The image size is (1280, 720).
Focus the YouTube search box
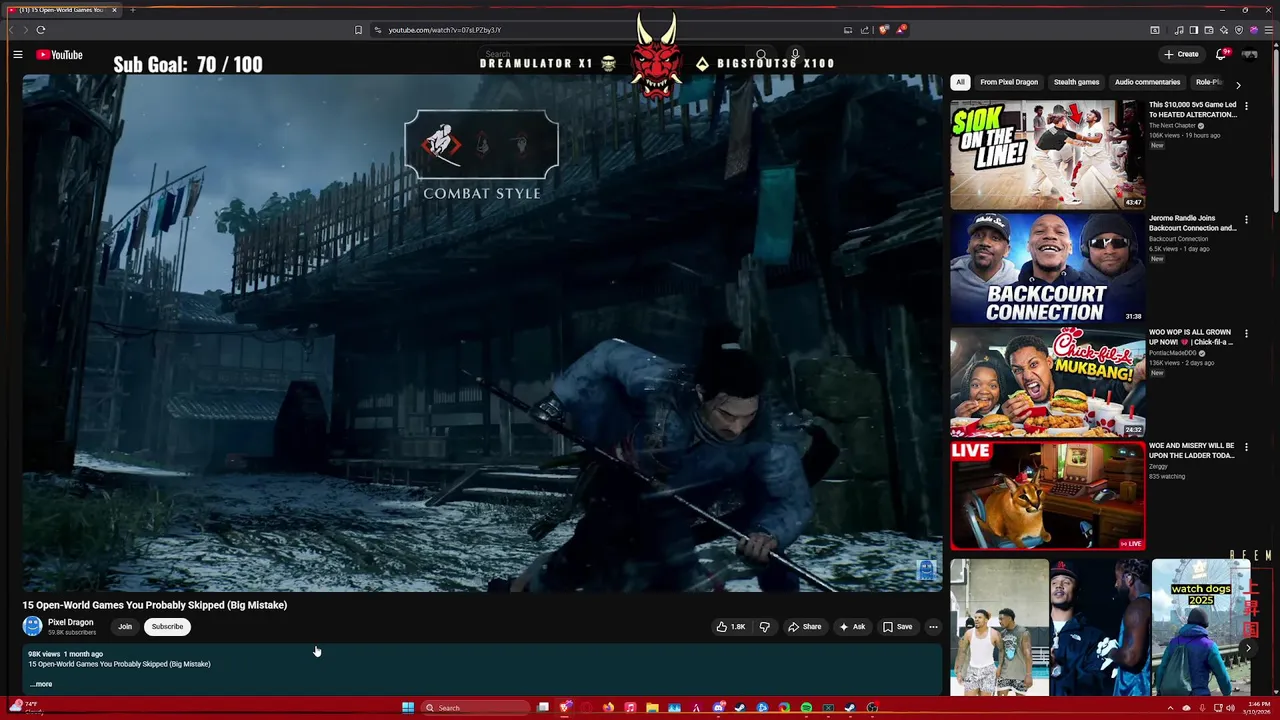610,55
